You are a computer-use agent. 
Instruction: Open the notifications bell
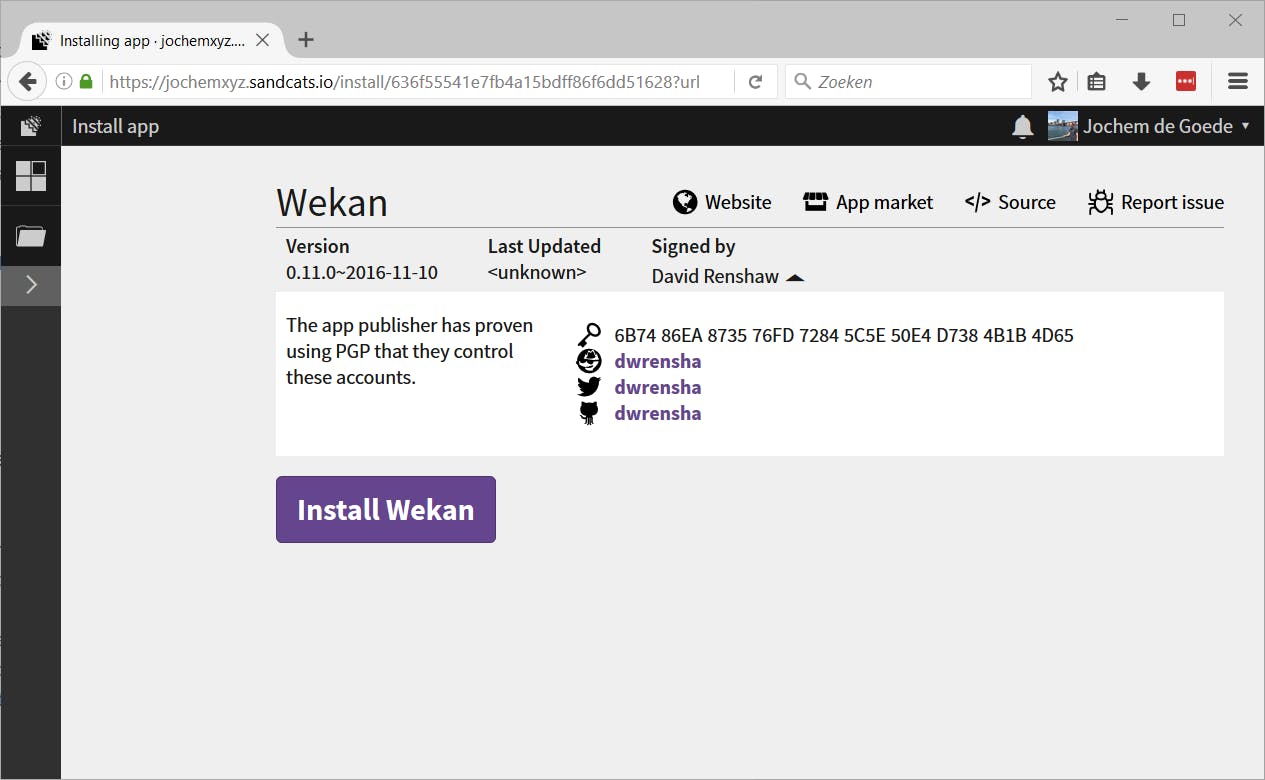pos(1022,126)
